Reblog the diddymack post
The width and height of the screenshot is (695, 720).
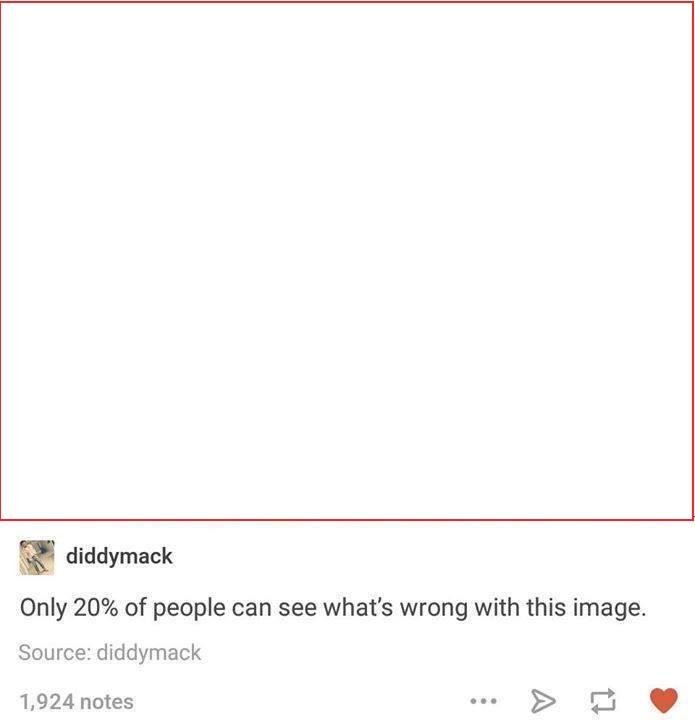[603, 701]
